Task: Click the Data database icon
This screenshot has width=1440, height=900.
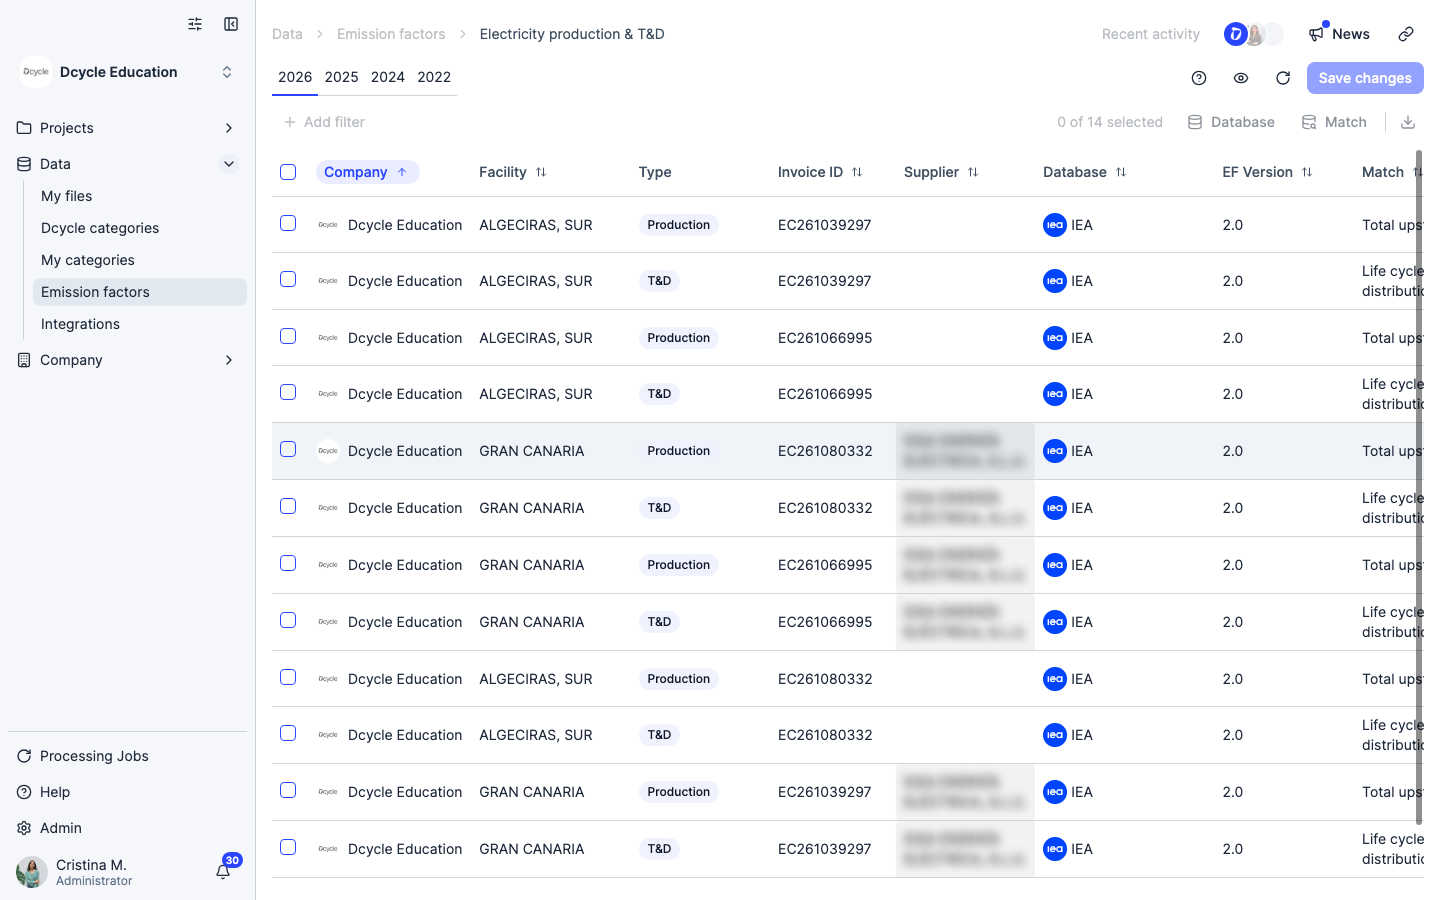Action: tap(24, 164)
